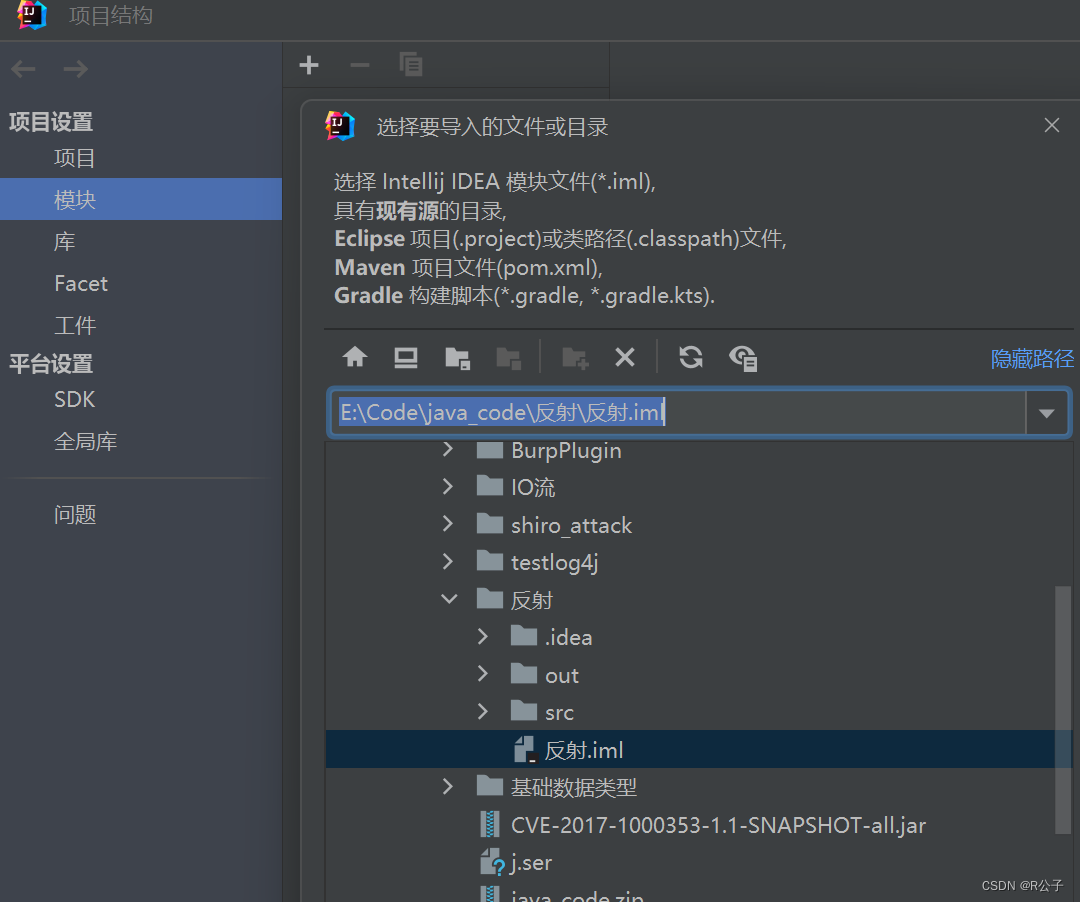This screenshot has height=902, width=1080.
Task: Expand the .idea folder chevron
Action: 483,636
